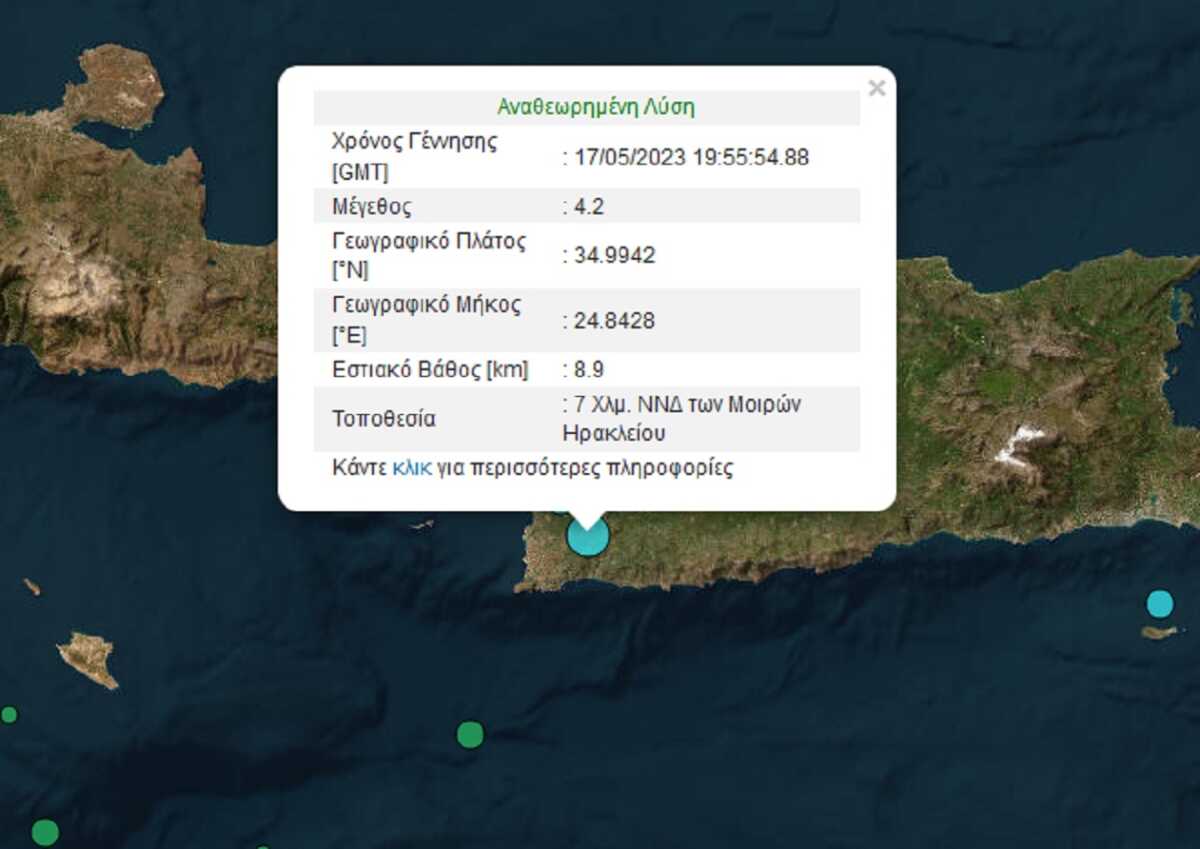1200x849 pixels.
Task: Click the 'Μέγεθος' row label
Action: [x=372, y=207]
